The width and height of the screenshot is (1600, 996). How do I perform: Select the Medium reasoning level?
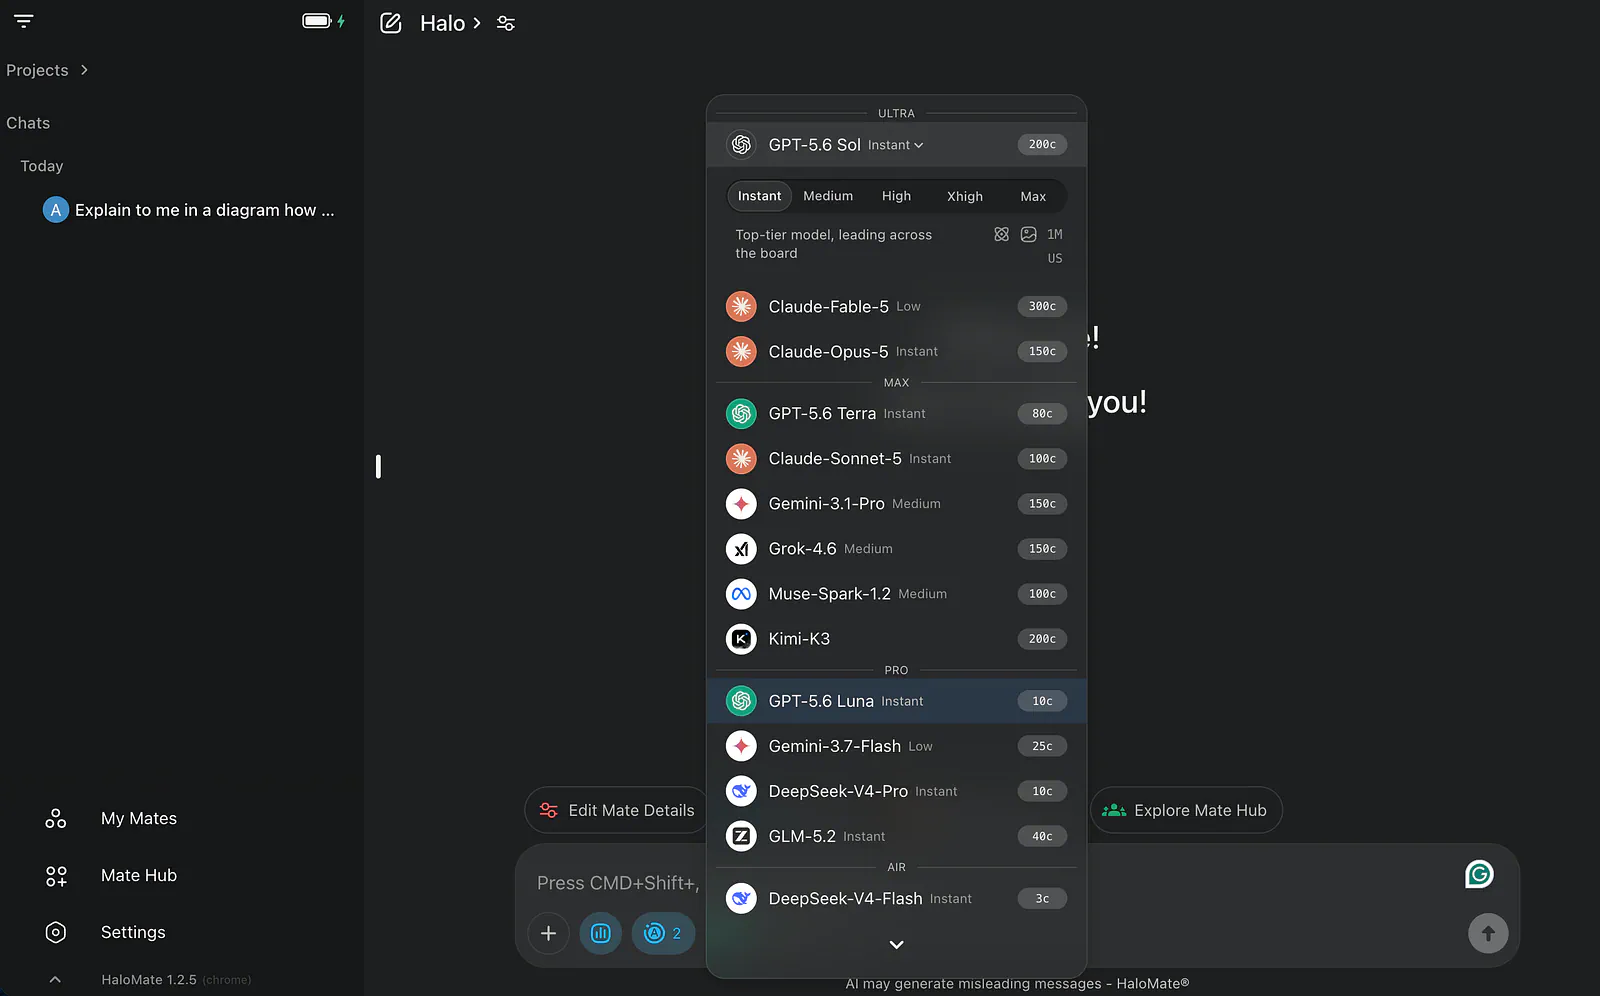point(828,196)
